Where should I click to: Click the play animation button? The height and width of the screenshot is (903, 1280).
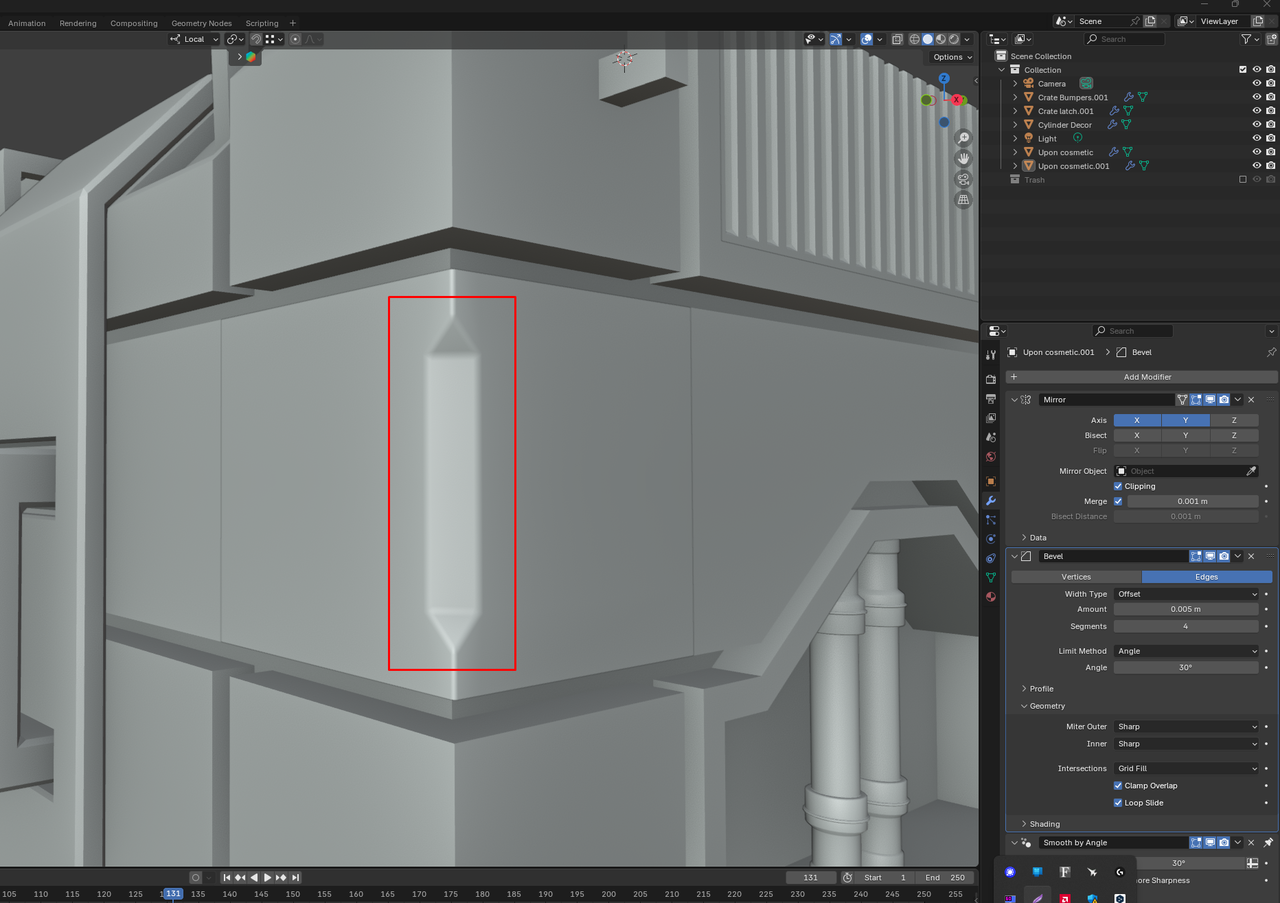pyautogui.click(x=267, y=877)
